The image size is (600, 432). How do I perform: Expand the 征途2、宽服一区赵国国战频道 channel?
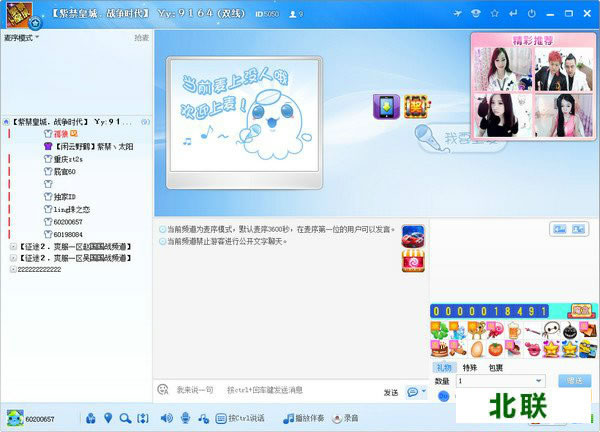point(11,245)
